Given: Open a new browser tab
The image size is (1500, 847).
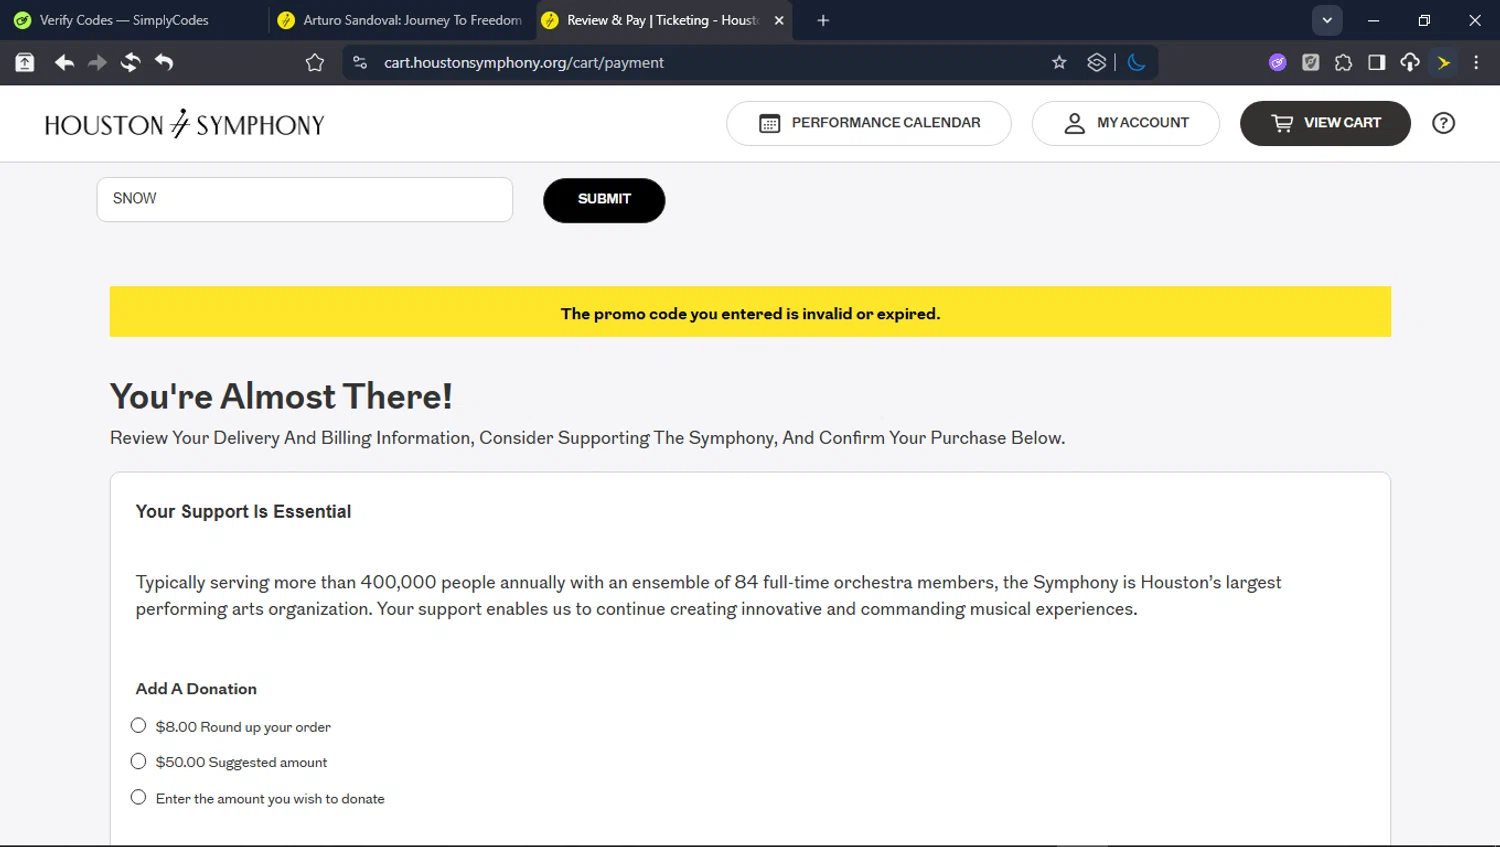Looking at the screenshot, I should pyautogui.click(x=823, y=20).
